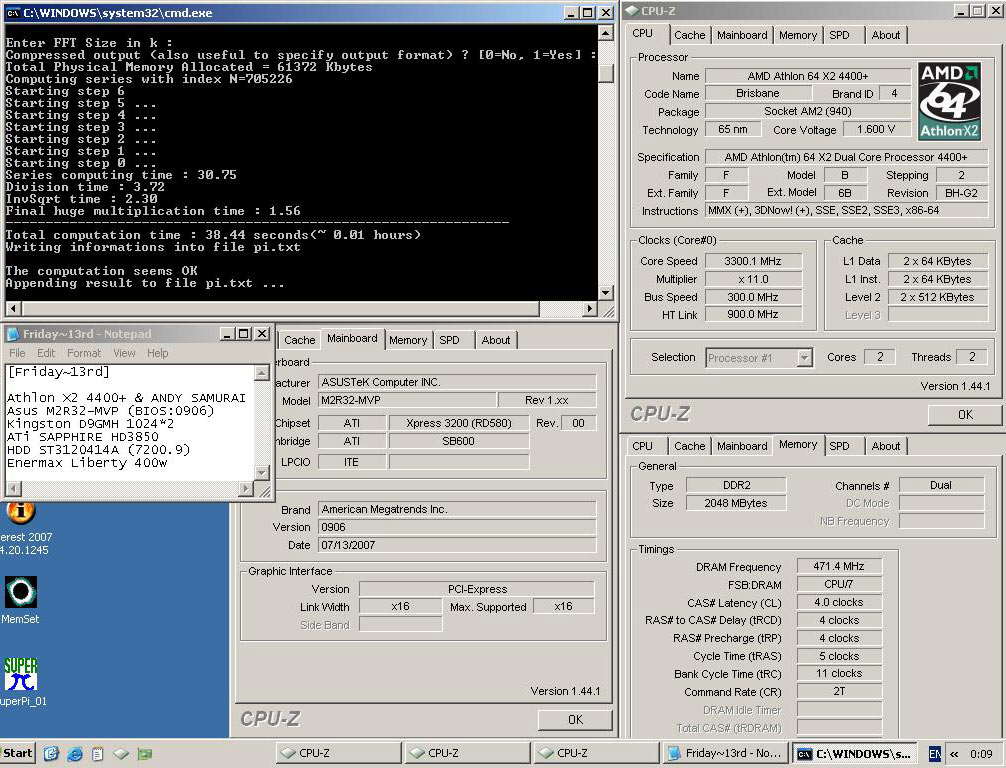The image size is (1006, 768).
Task: Open Memory tab in top CPU-Z window
Action: [797, 35]
